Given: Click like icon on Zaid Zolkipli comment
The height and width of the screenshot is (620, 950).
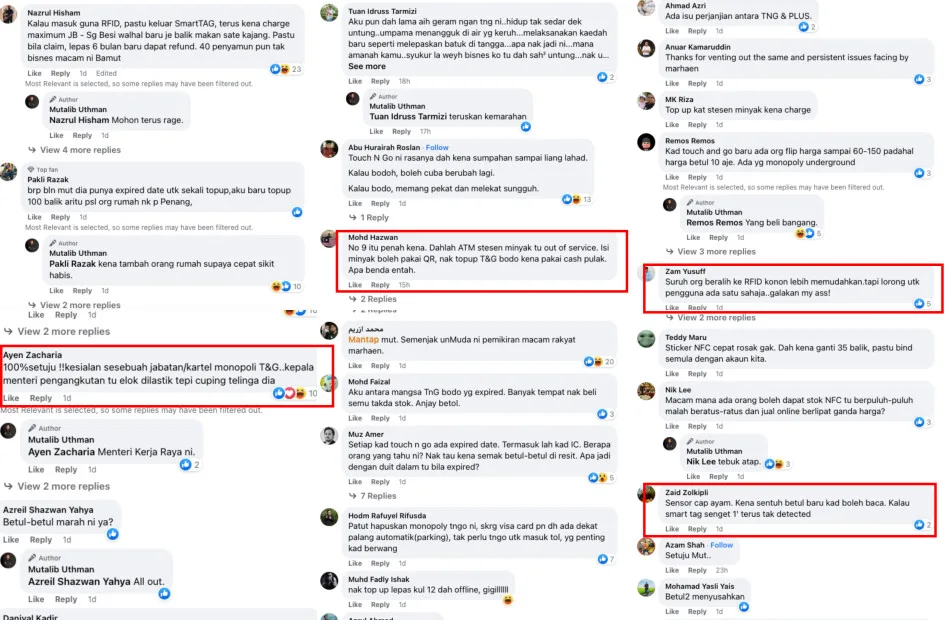Looking at the screenshot, I should click(x=919, y=525).
